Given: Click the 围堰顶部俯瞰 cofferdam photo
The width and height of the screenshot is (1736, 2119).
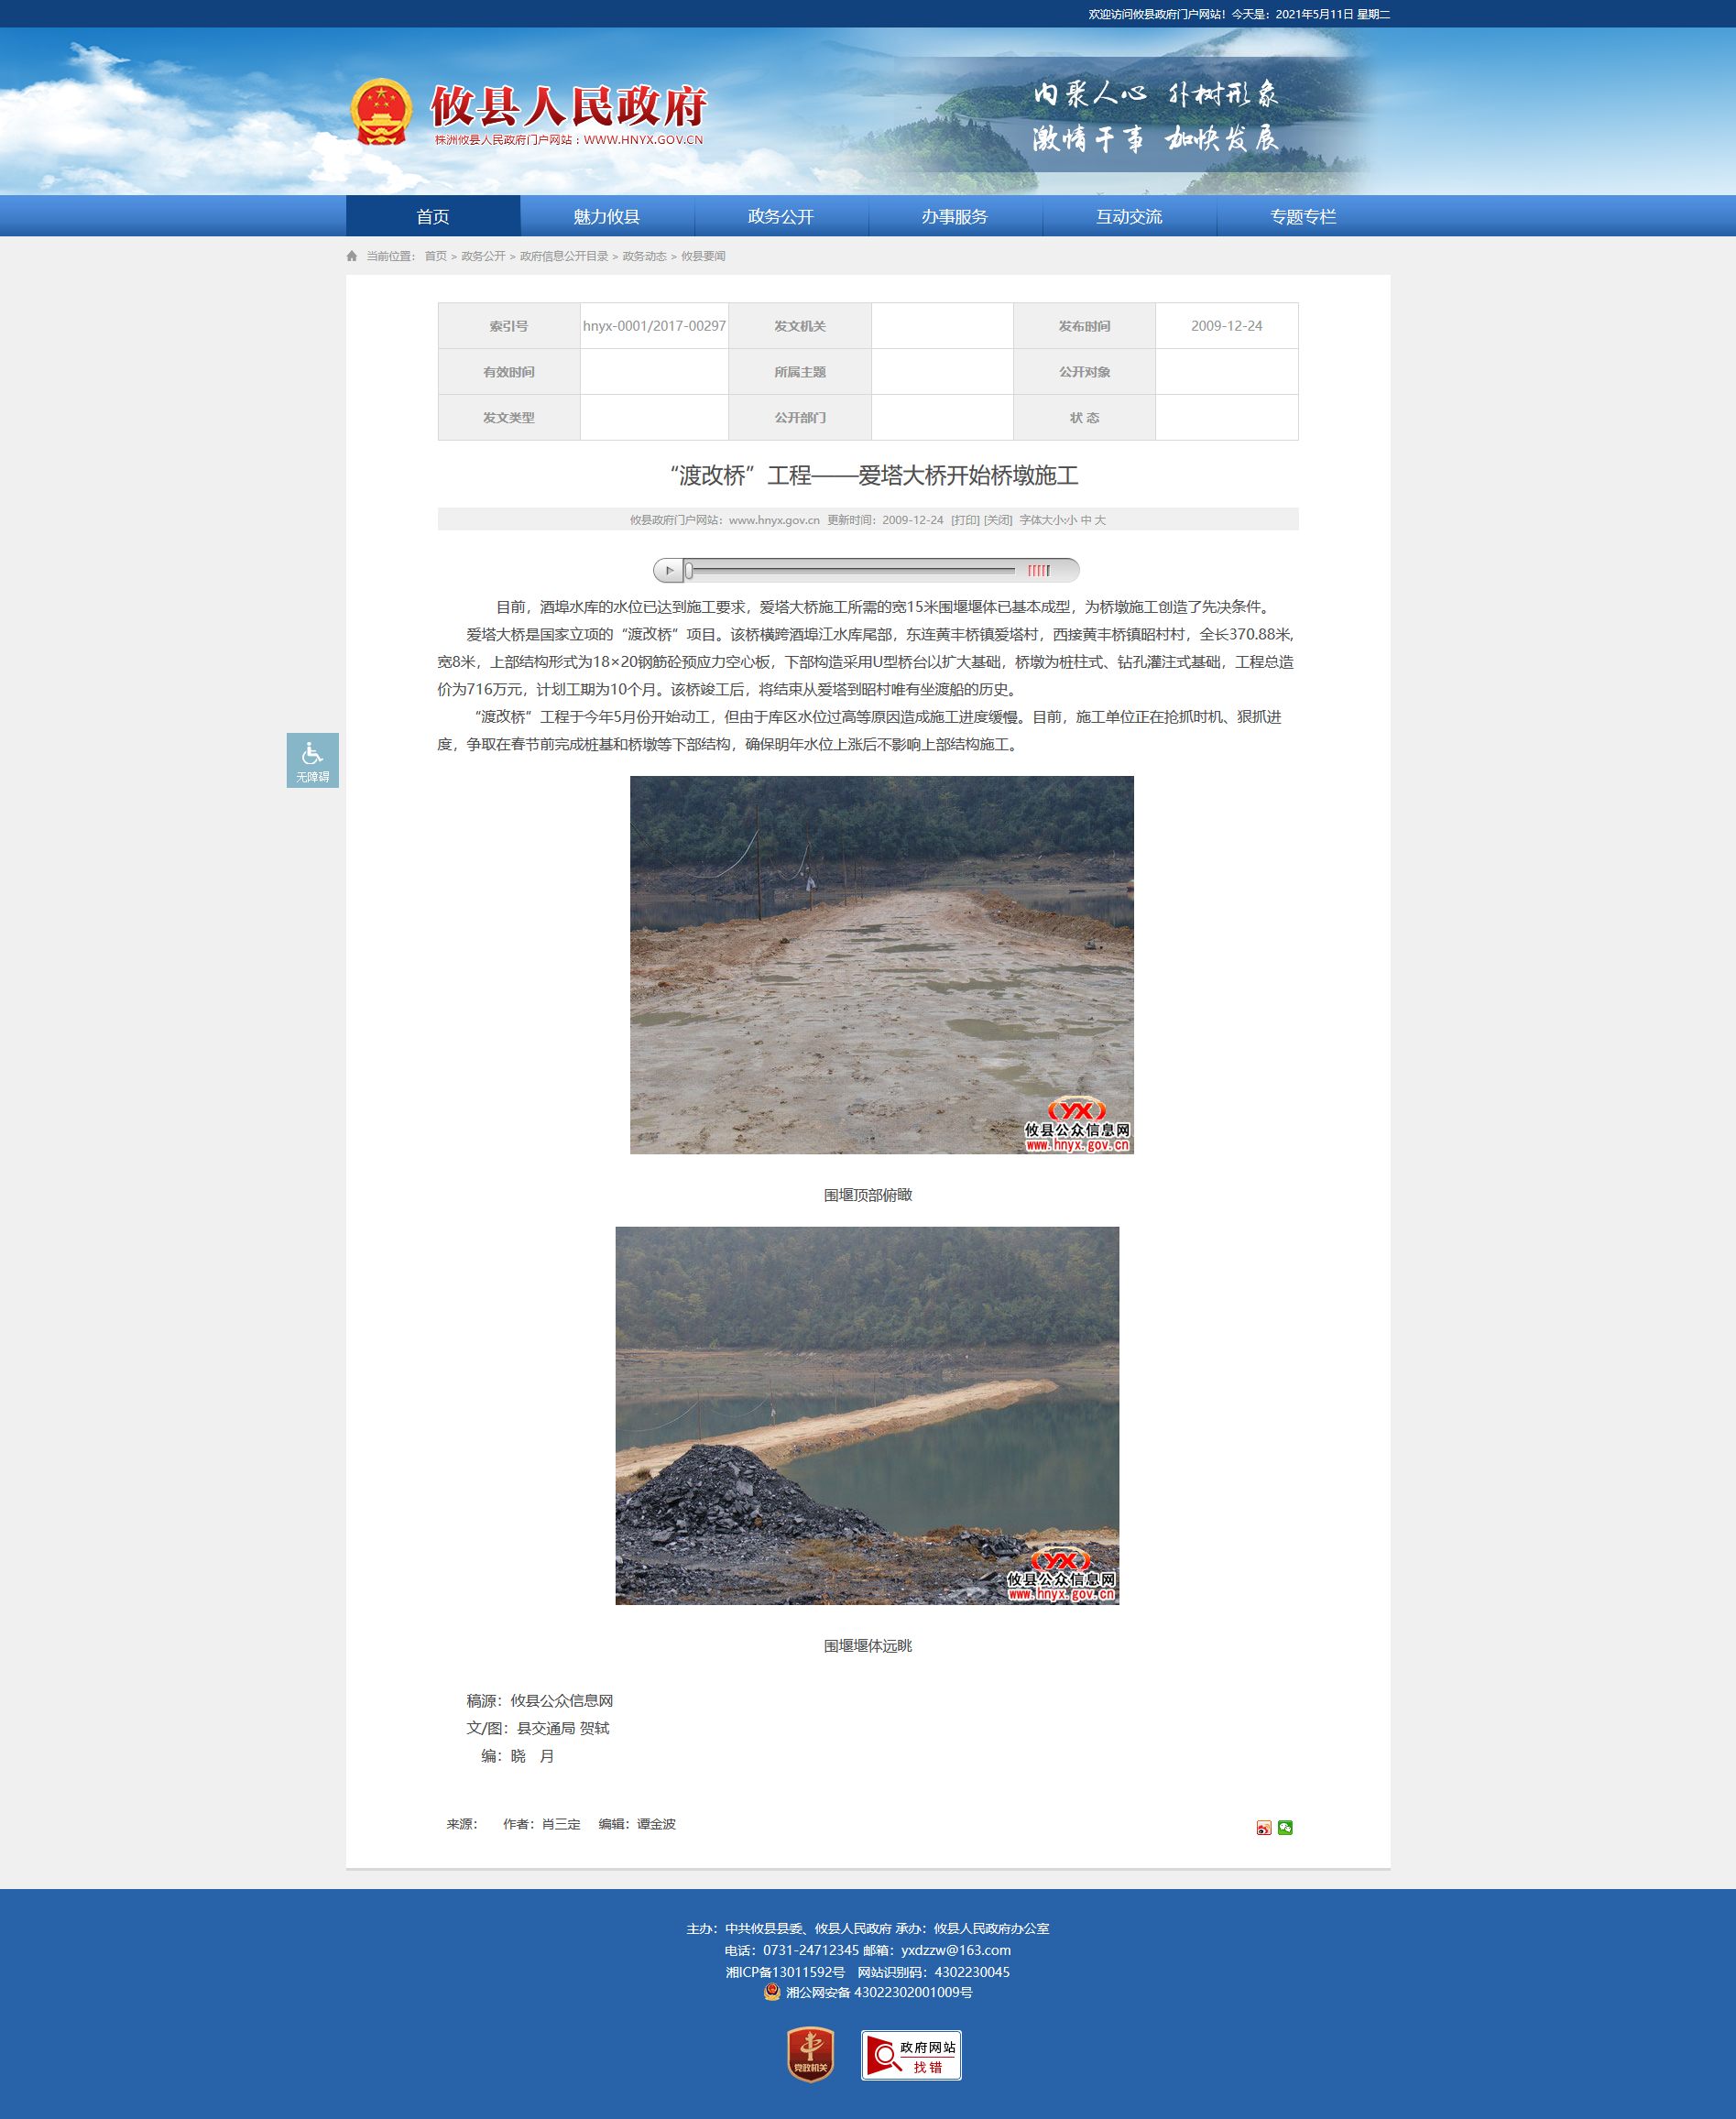Looking at the screenshot, I should point(881,964).
